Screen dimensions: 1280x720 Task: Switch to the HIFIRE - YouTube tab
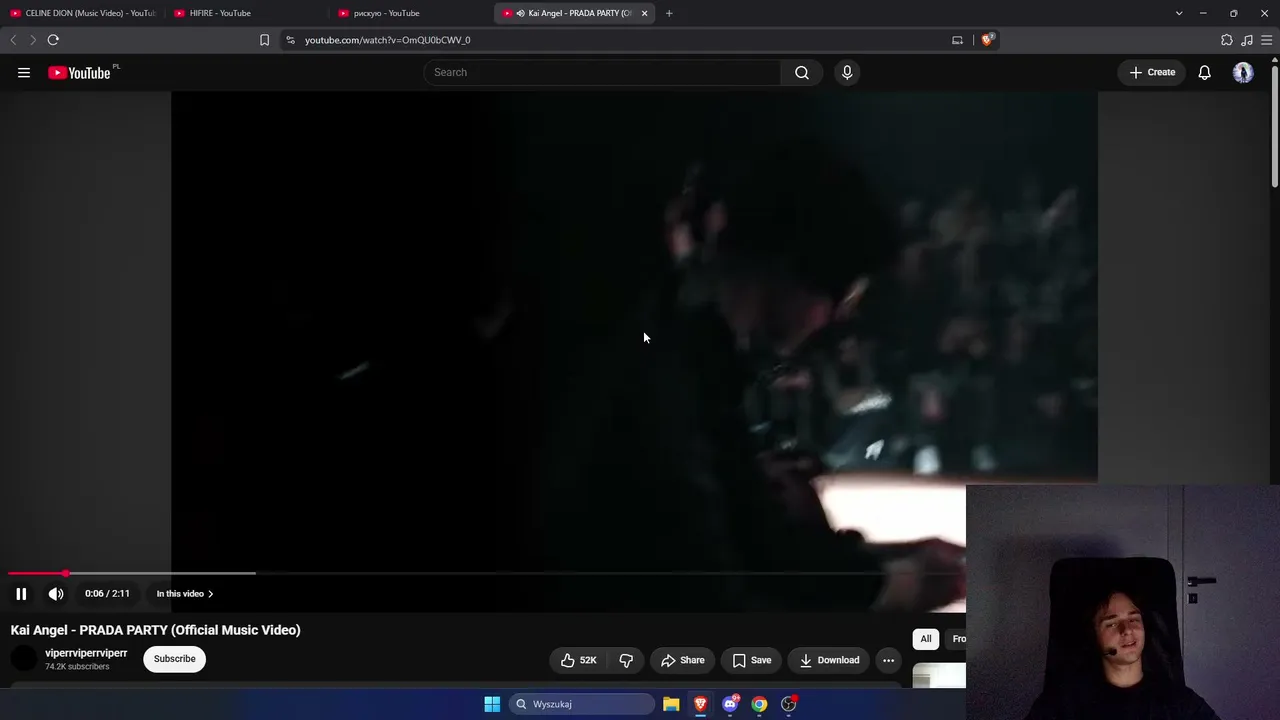(x=246, y=13)
